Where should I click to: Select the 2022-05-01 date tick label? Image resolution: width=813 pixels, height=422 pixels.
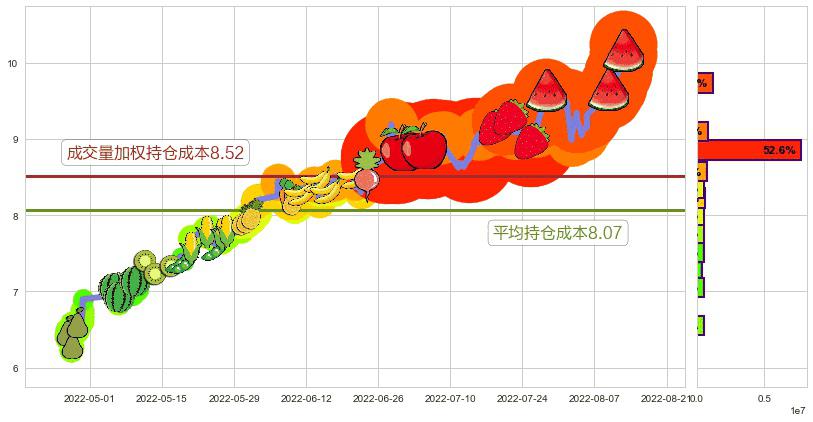click(x=89, y=398)
